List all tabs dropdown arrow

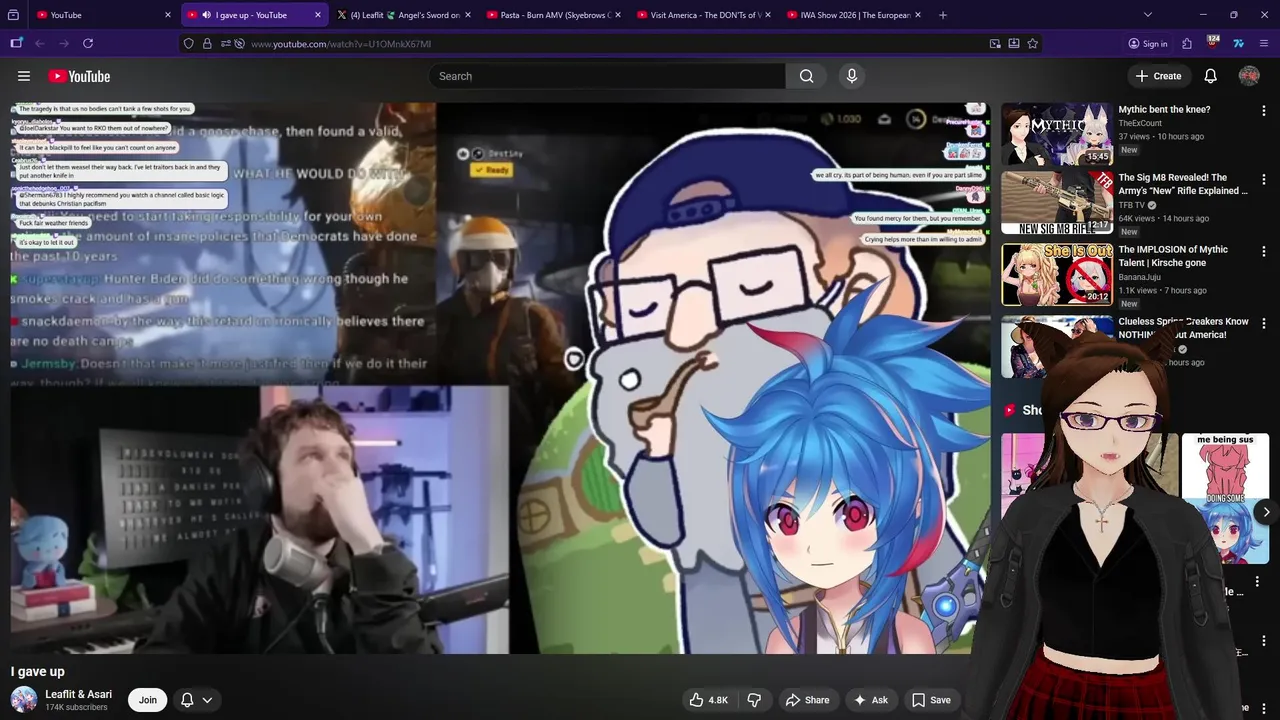1148,15
